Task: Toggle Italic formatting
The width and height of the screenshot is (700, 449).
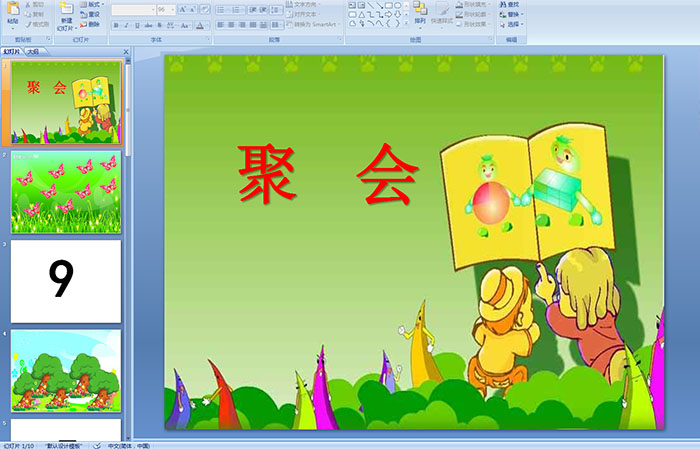Action: 126,25
